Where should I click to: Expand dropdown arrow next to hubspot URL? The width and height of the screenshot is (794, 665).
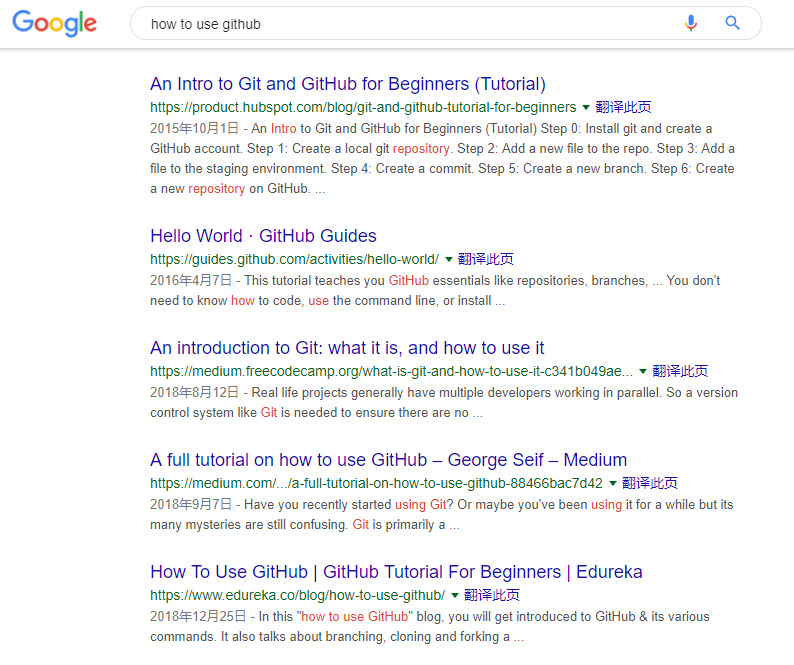[x=586, y=107]
